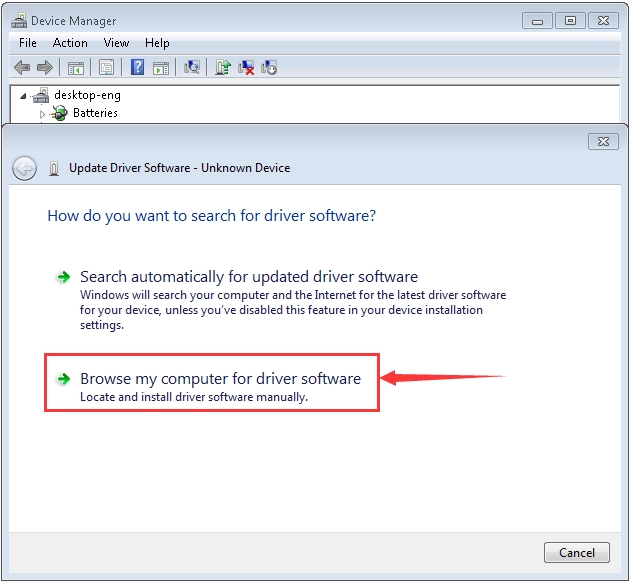Select the desktop-eng tree item label
Image resolution: width=631 pixels, height=584 pixels.
[x=87, y=95]
